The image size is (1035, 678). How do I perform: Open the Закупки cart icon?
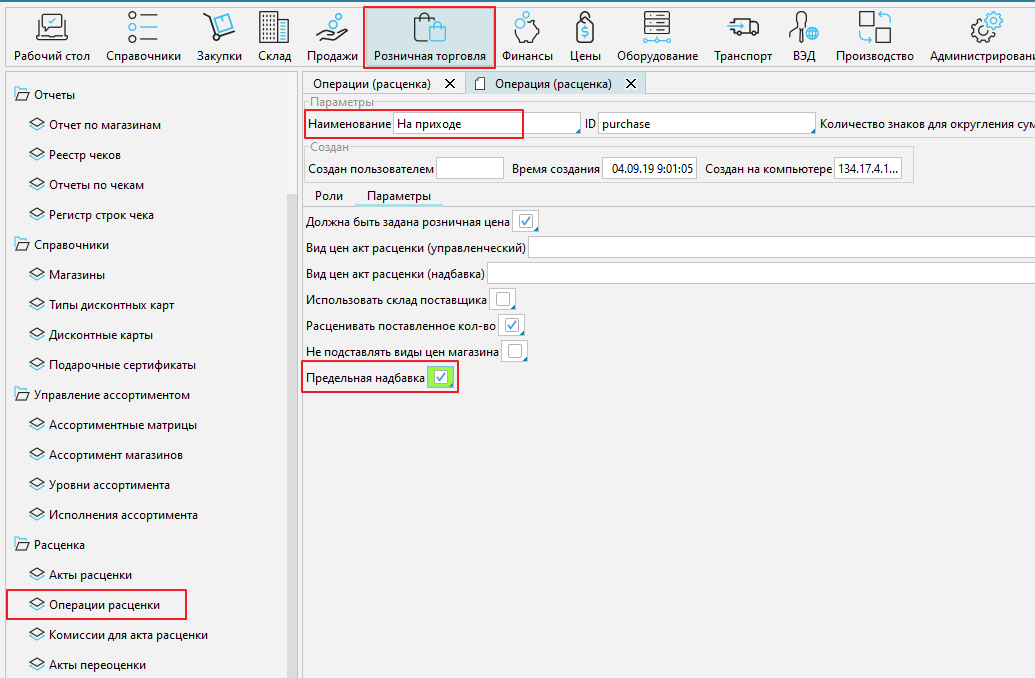click(218, 28)
